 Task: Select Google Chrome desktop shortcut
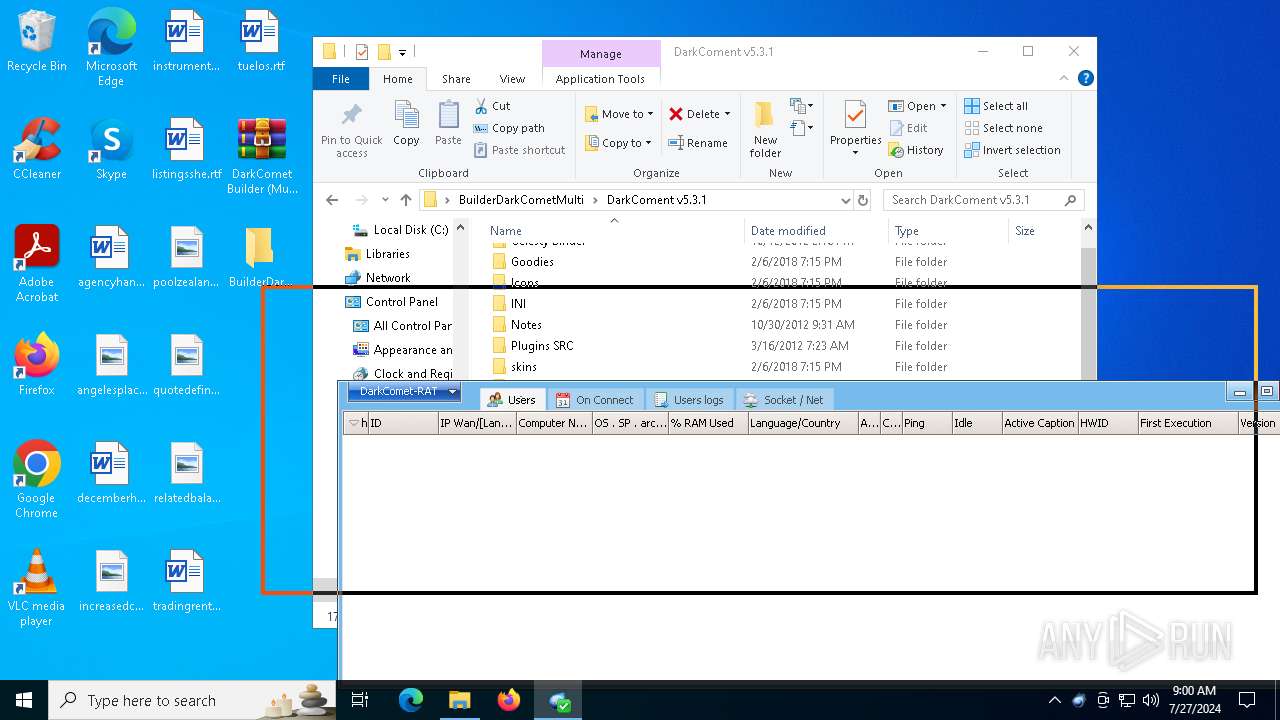(37, 479)
